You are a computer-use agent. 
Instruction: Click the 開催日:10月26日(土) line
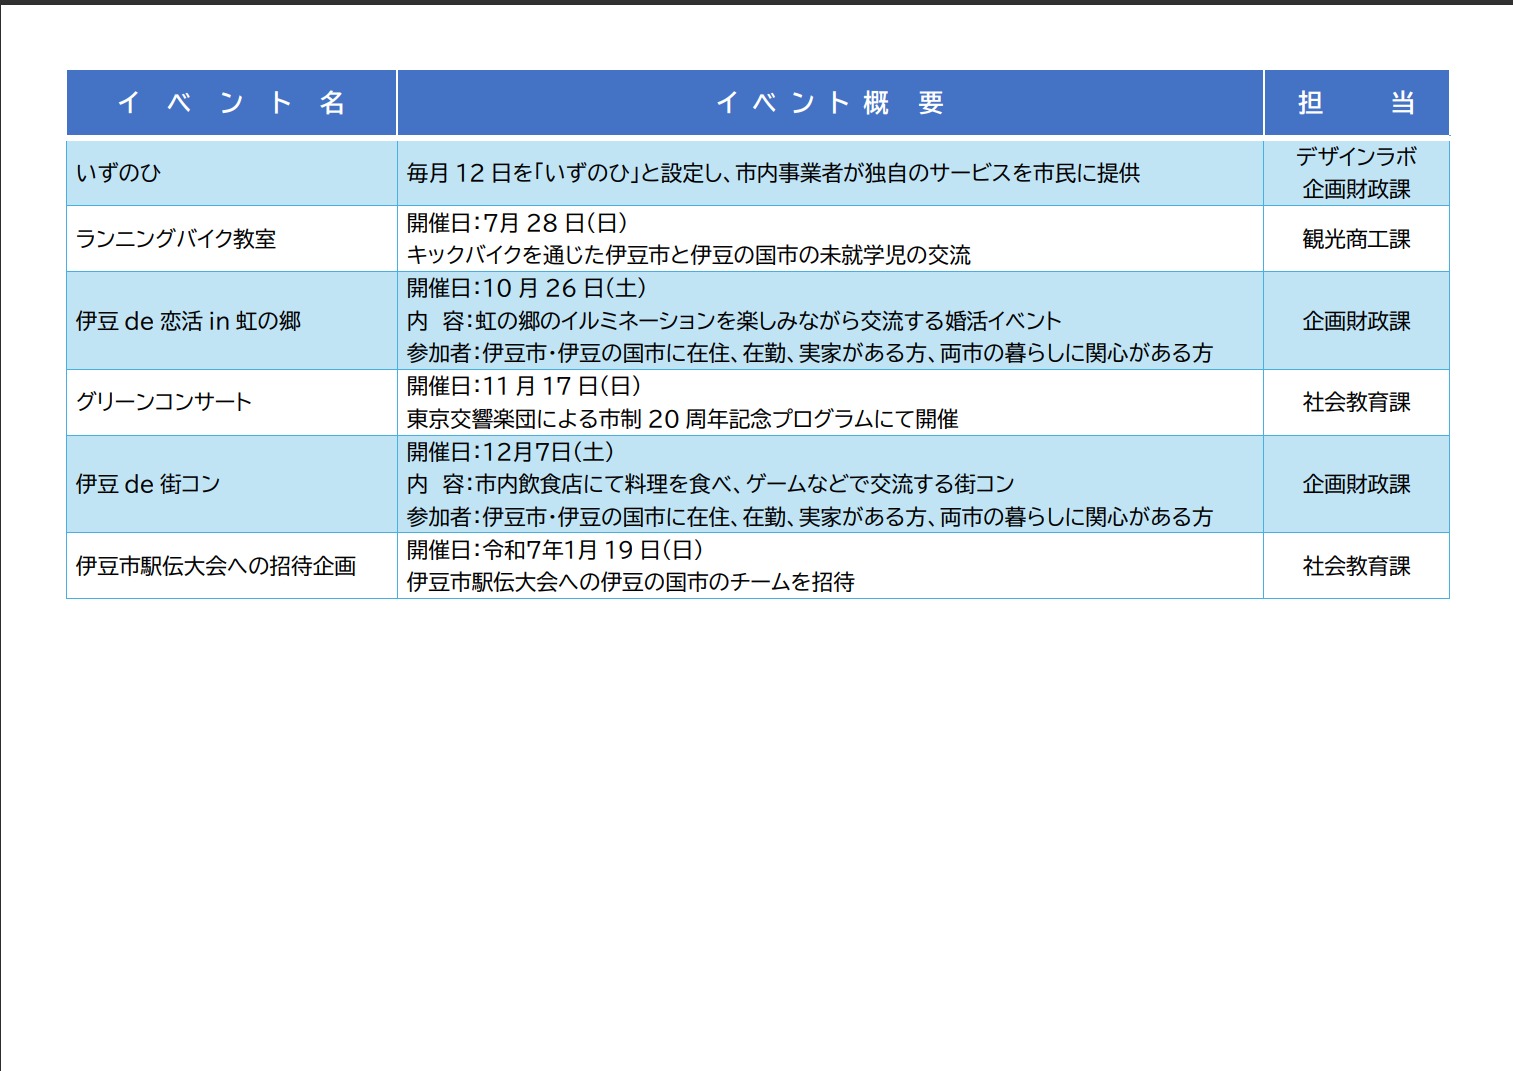pos(527,288)
